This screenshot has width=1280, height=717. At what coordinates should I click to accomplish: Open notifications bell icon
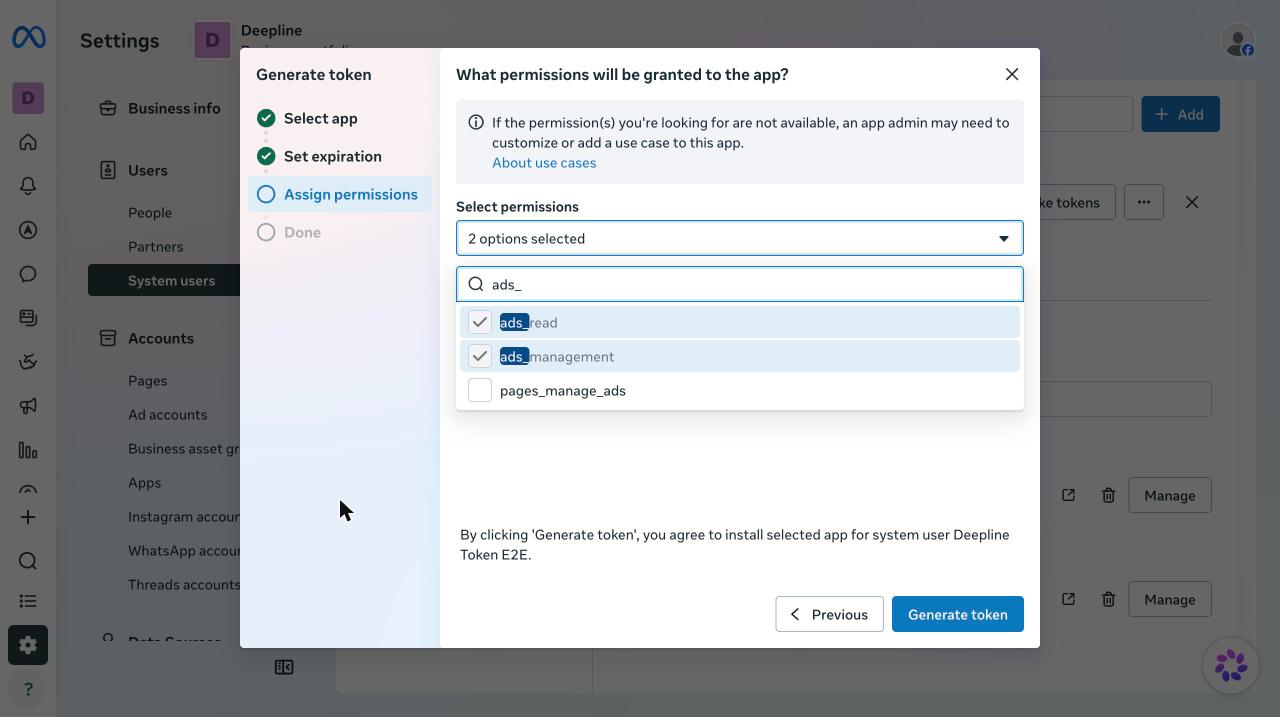coord(28,186)
